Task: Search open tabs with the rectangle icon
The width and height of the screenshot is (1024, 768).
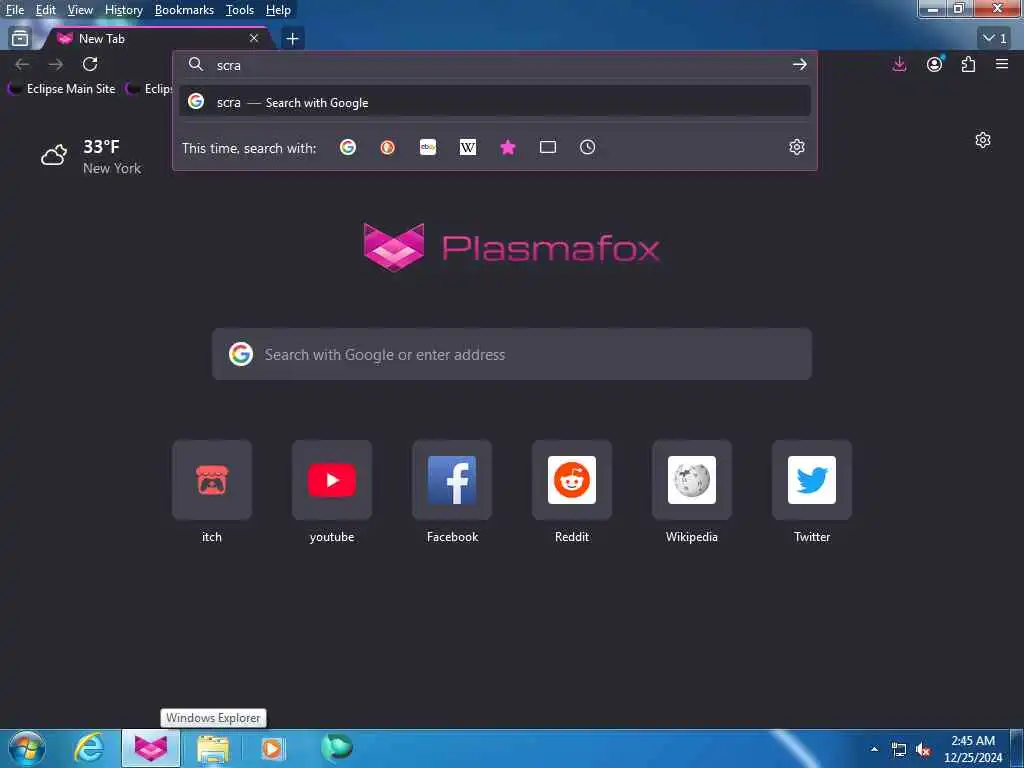Action: 548,147
